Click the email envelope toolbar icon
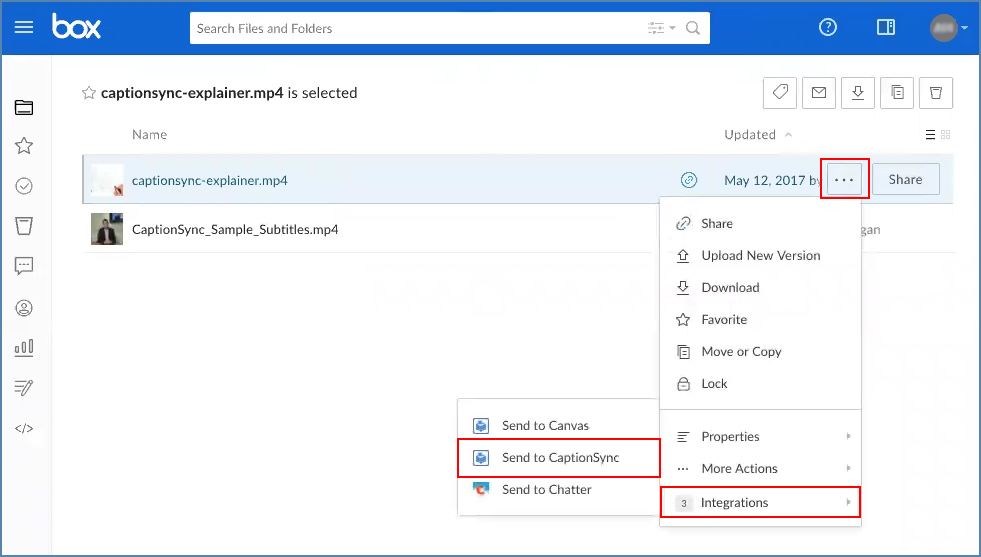Screen dimensions: 981x557 pyautogui.click(x=818, y=93)
